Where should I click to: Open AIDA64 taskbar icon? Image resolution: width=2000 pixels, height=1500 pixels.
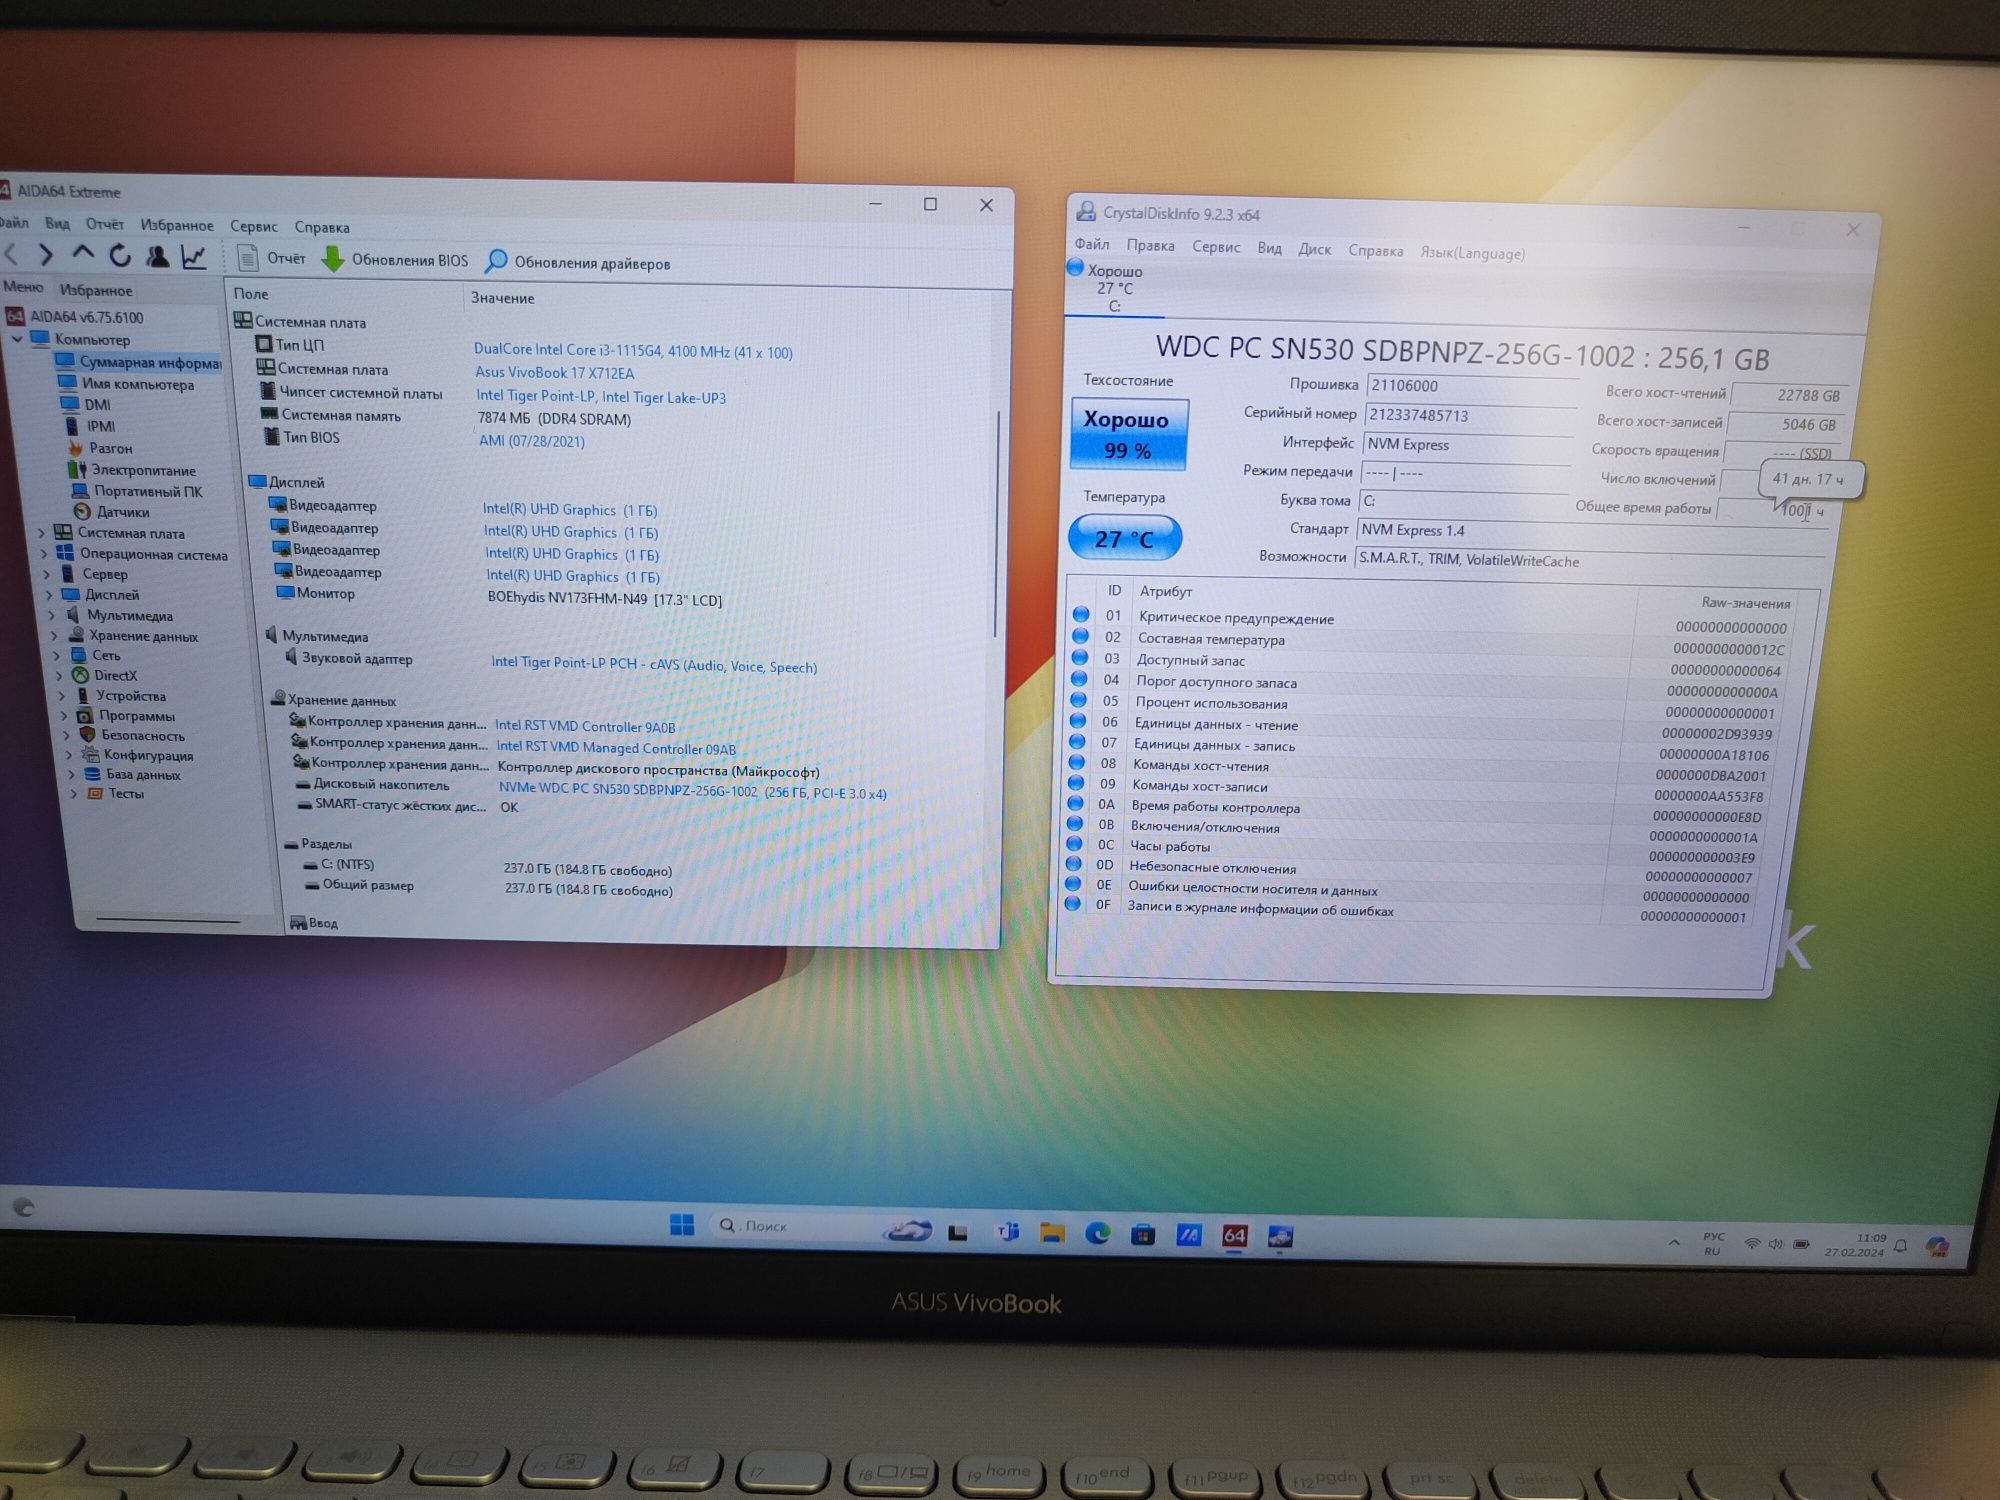(x=1235, y=1236)
